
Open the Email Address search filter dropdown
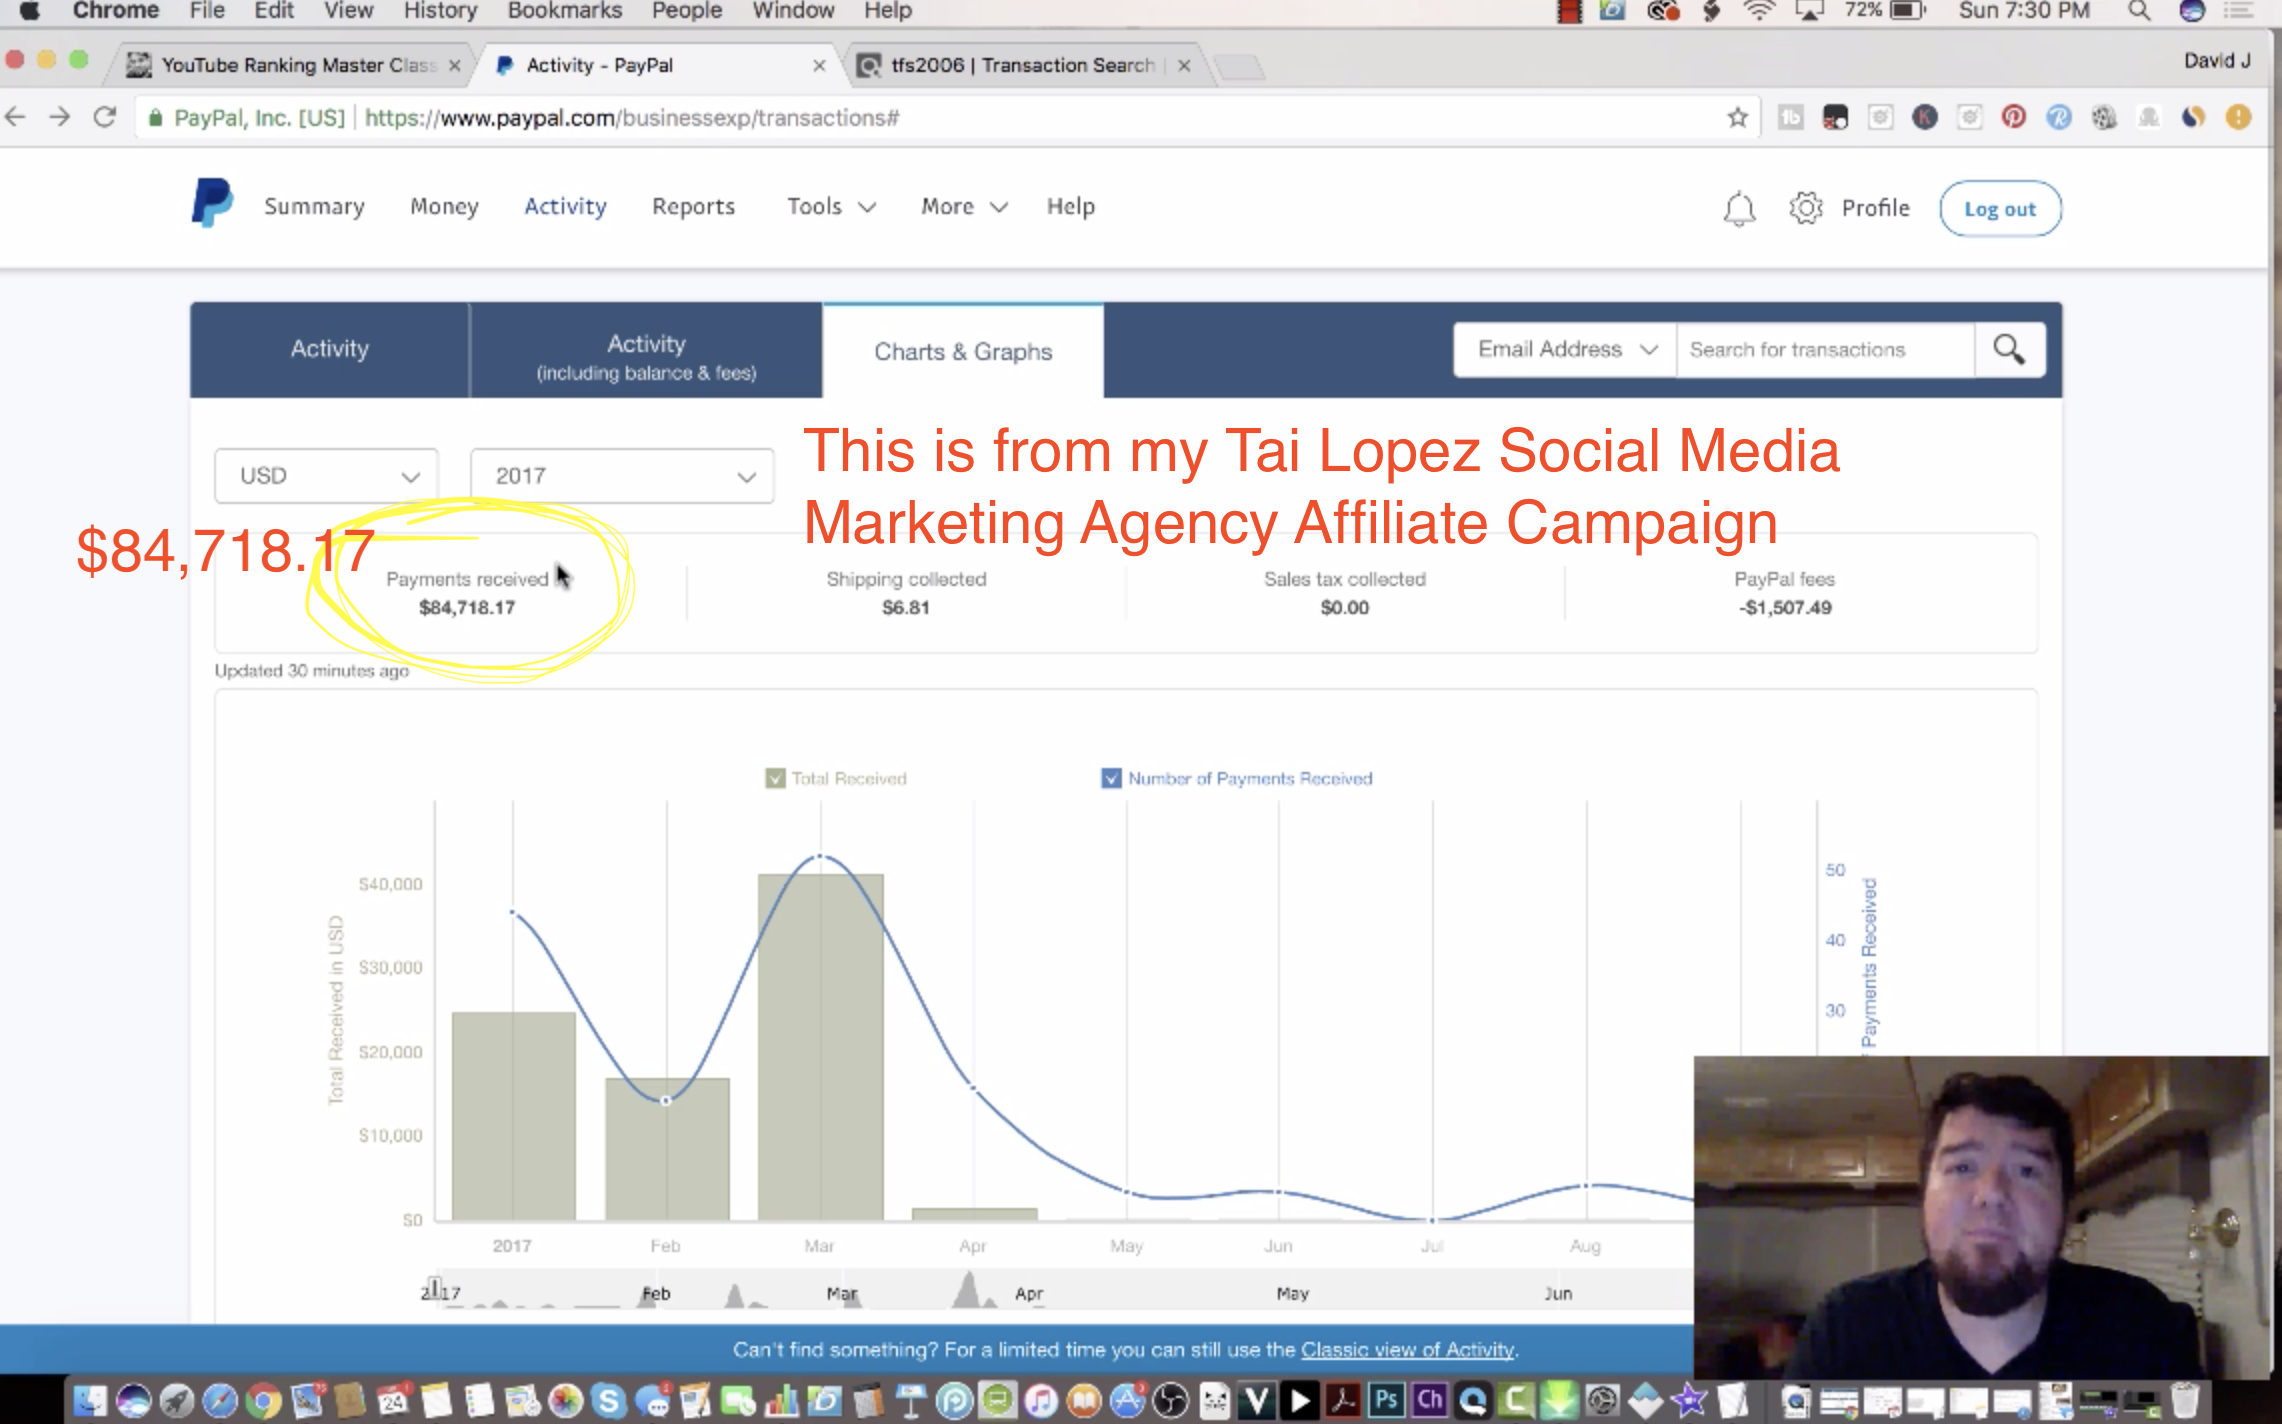pos(1565,350)
